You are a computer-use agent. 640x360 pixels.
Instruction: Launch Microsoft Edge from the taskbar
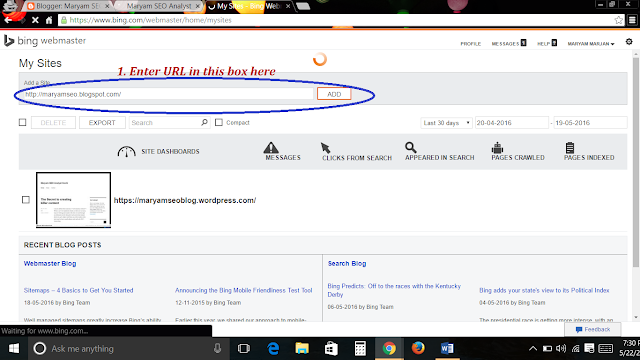pyautogui.click(x=273, y=349)
